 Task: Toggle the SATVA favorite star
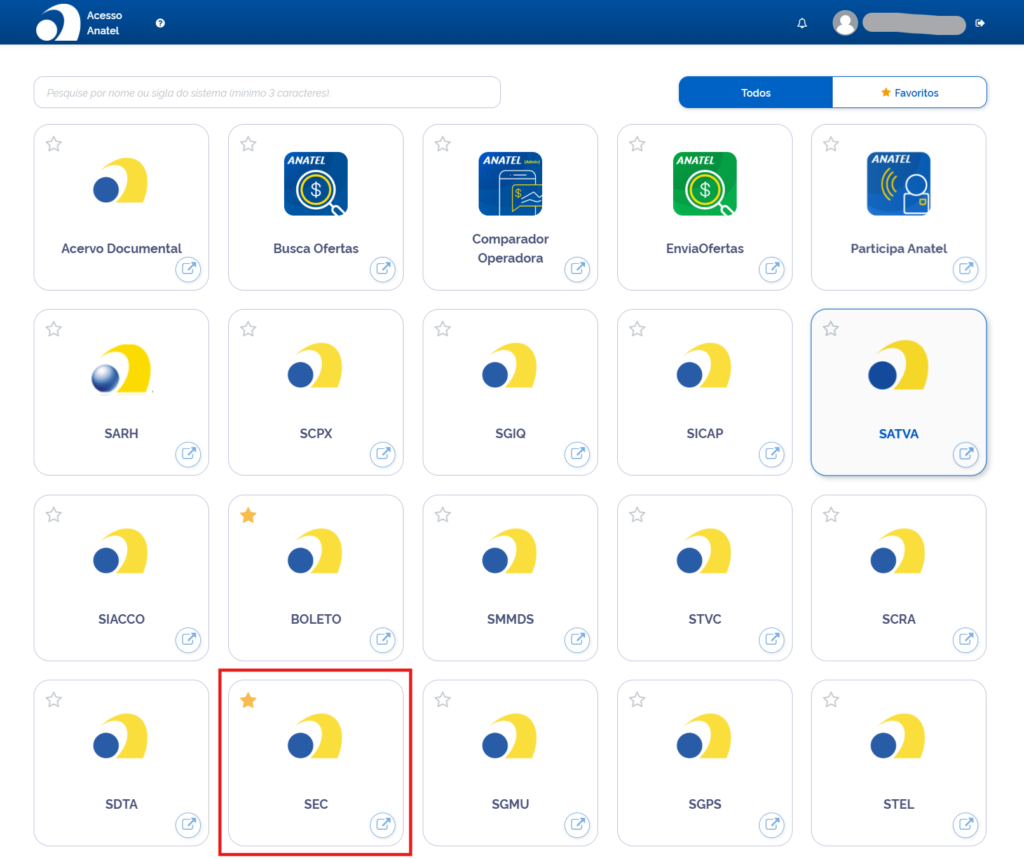[x=831, y=329]
